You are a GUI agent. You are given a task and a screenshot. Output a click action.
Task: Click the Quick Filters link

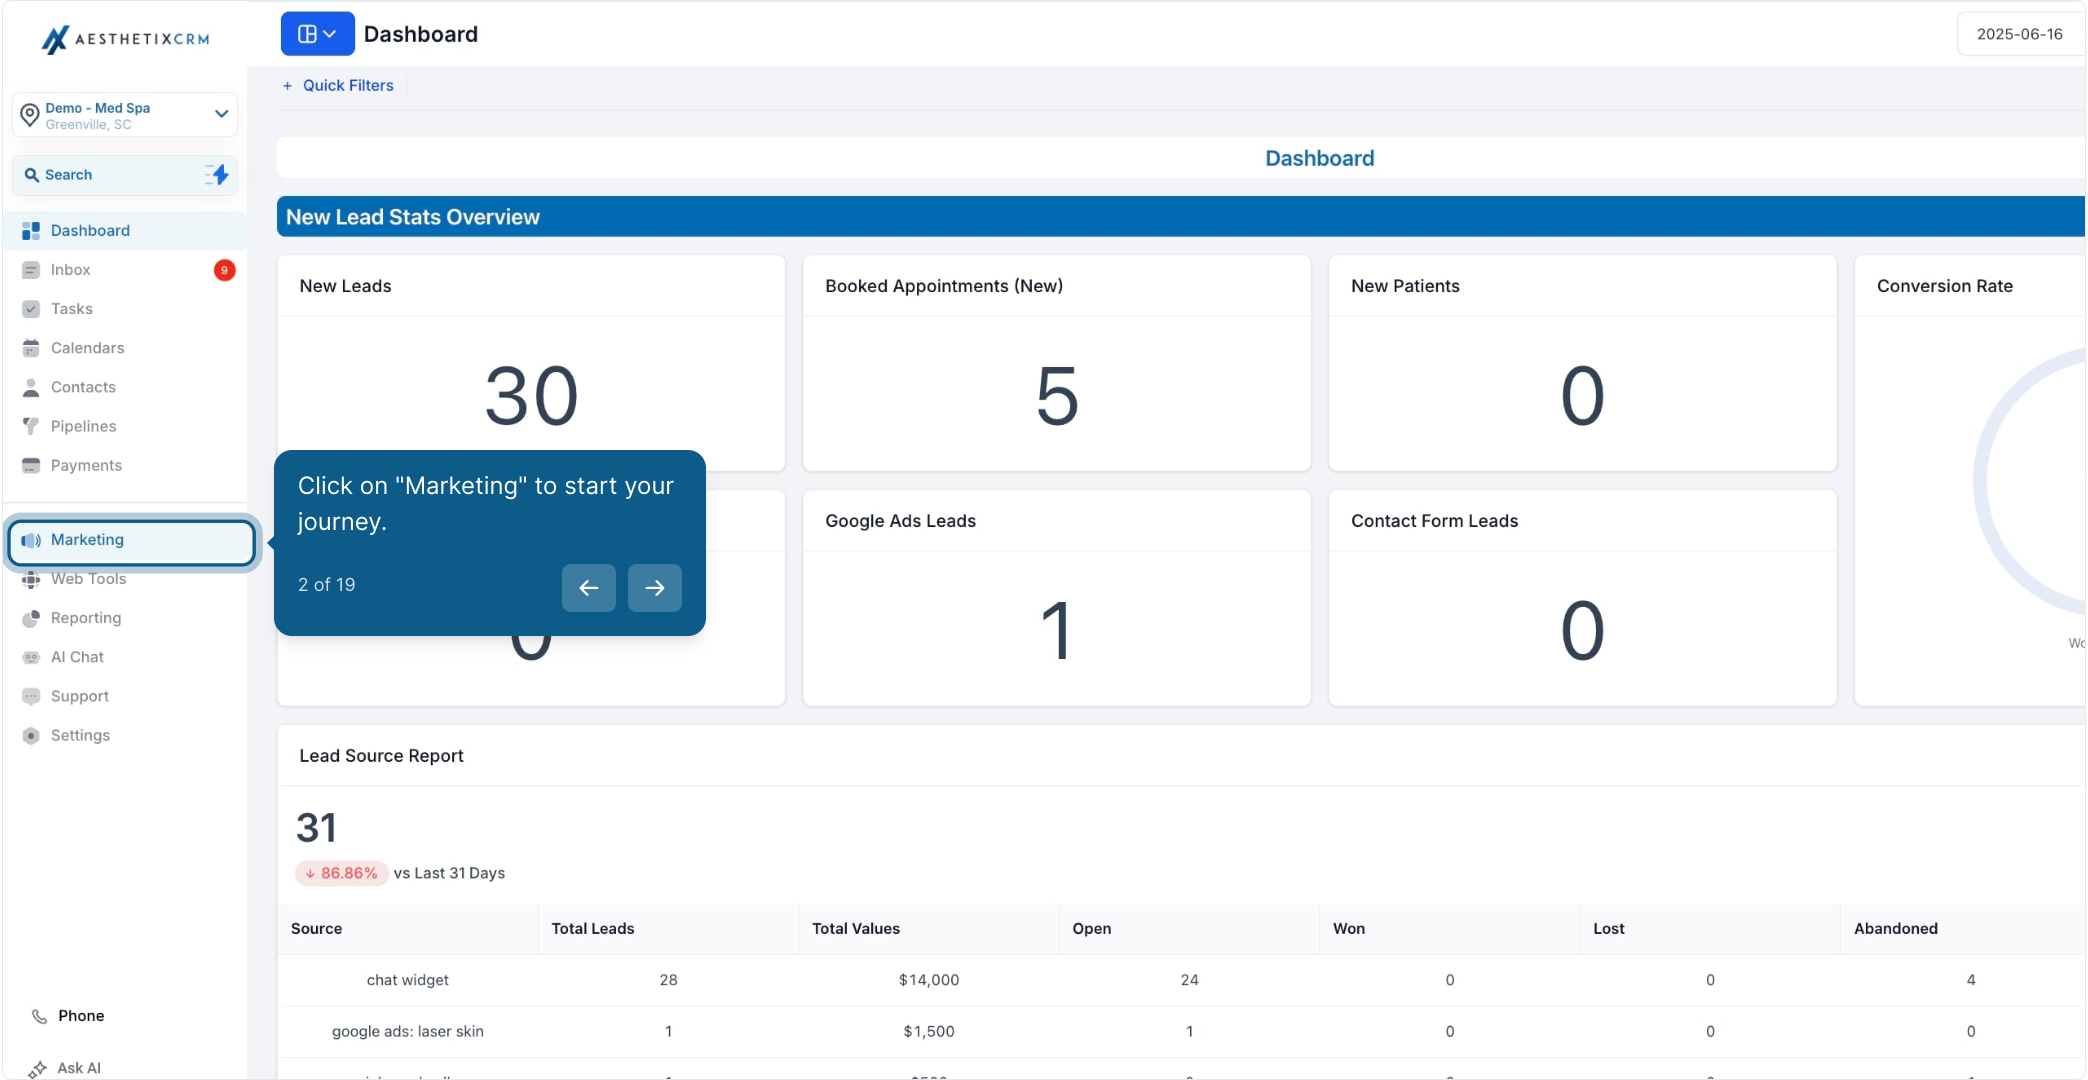pos(348,86)
